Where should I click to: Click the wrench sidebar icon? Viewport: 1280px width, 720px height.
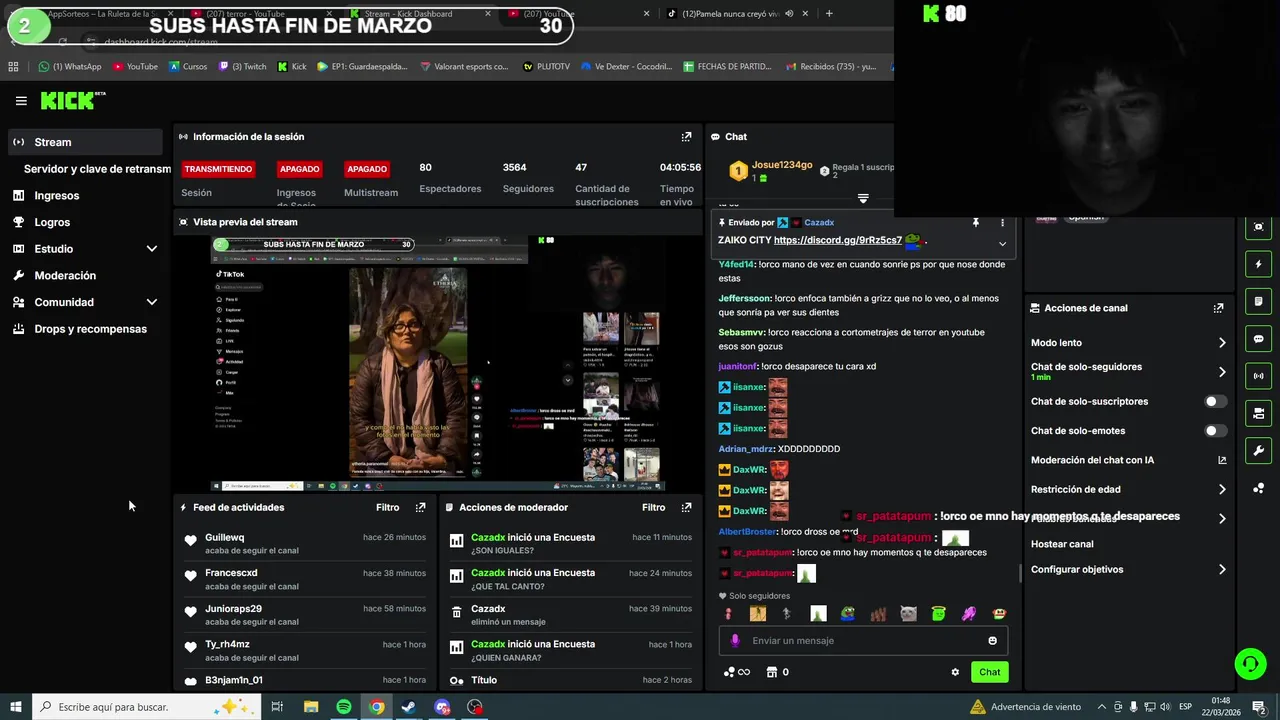pos(1259,451)
